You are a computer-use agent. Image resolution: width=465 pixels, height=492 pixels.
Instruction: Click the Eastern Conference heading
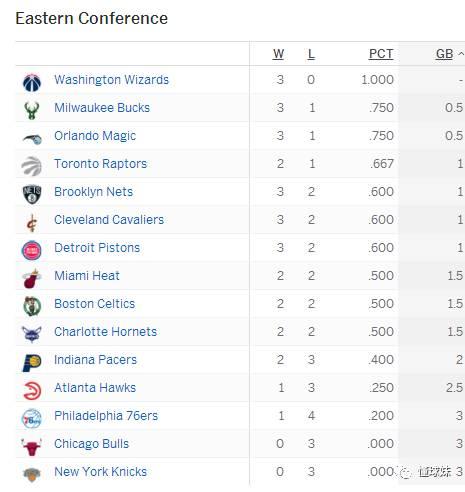(x=92, y=18)
